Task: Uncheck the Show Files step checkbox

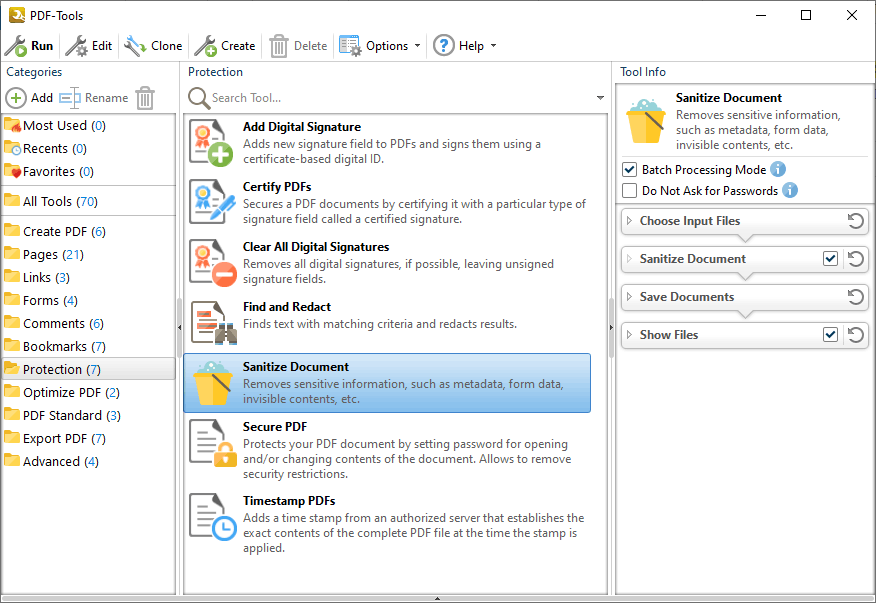Action: 831,334
